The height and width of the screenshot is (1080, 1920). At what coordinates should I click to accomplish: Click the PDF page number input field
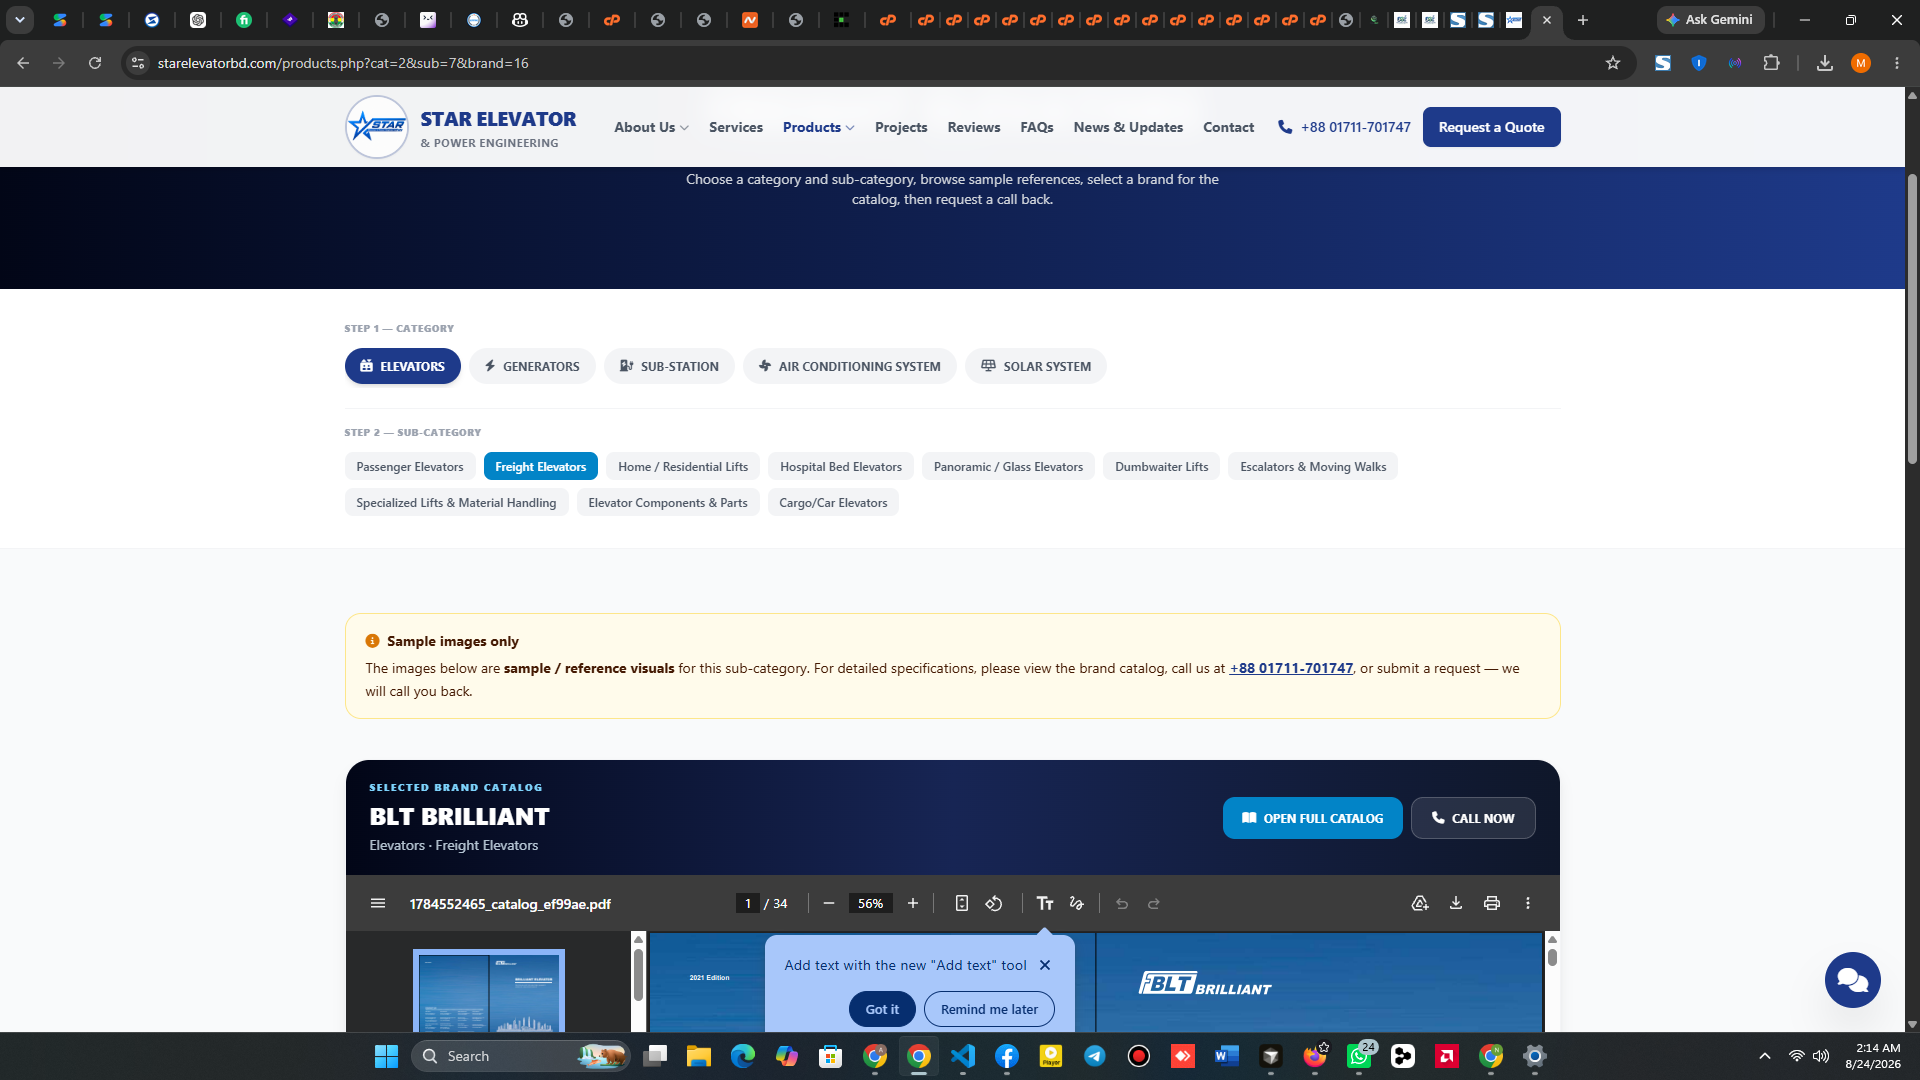click(x=748, y=903)
